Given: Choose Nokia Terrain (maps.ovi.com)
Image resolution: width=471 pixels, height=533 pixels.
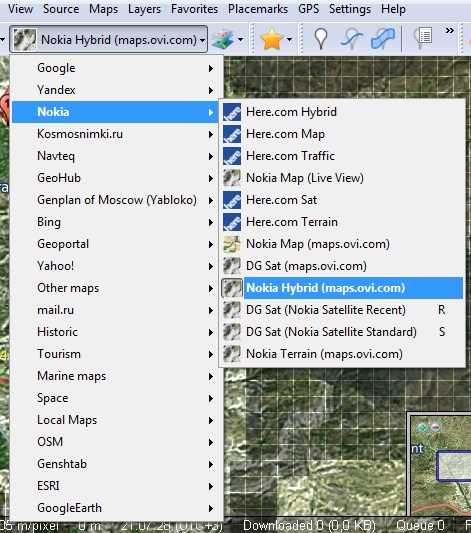Looking at the screenshot, I should click(342, 354).
